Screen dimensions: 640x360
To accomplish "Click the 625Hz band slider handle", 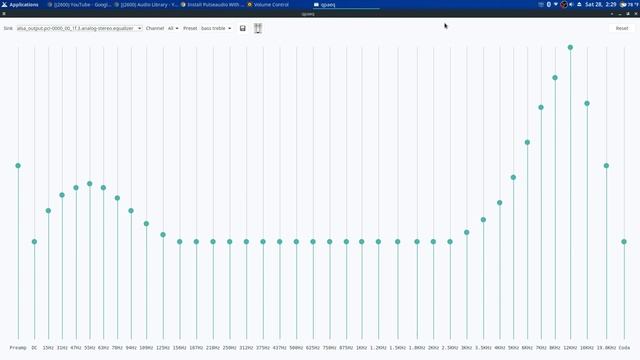I will click(313, 242).
